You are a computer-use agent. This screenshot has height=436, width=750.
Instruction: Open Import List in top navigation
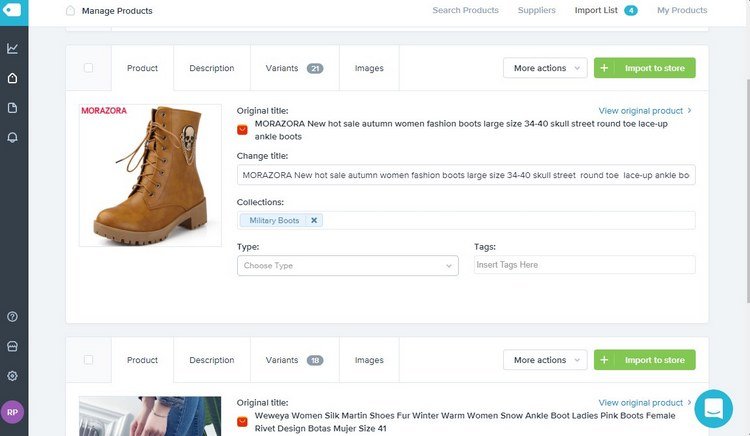point(596,10)
